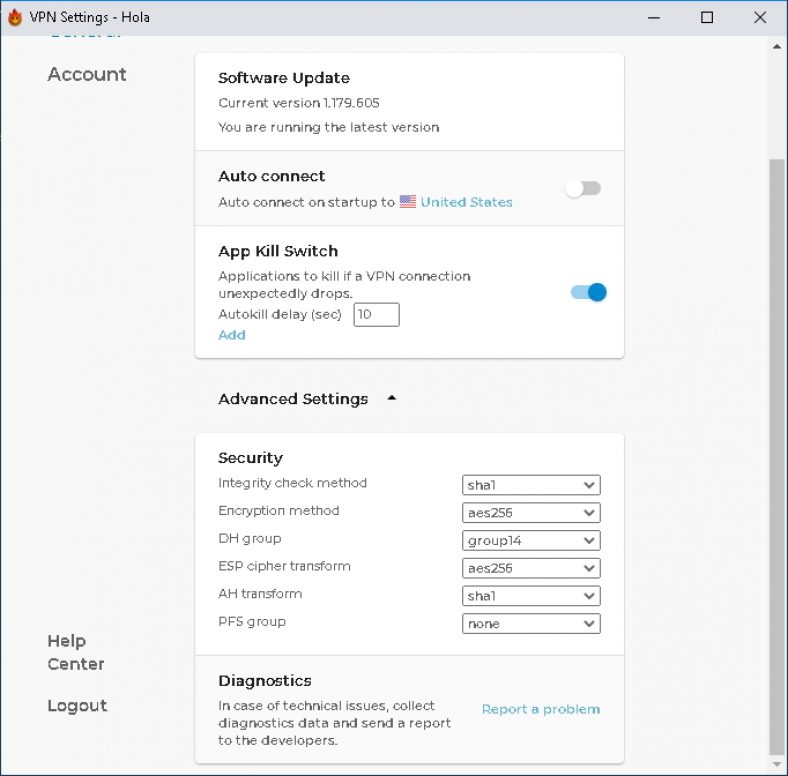788x776 pixels.
Task: Open the Help Center in sidebar
Action: 76,652
